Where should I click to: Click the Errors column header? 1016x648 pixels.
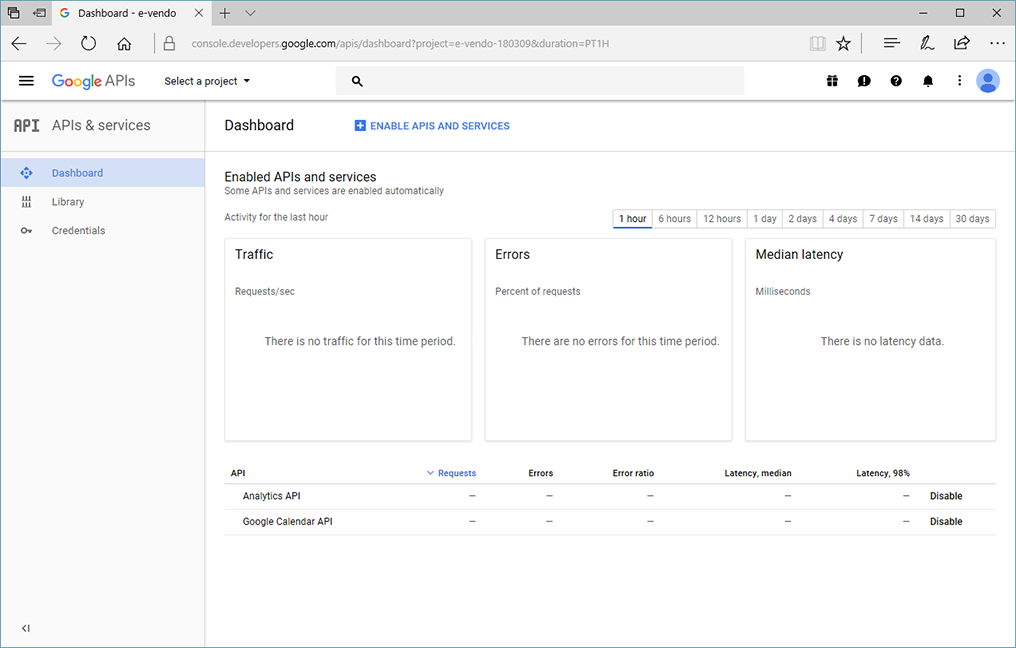pyautogui.click(x=540, y=473)
